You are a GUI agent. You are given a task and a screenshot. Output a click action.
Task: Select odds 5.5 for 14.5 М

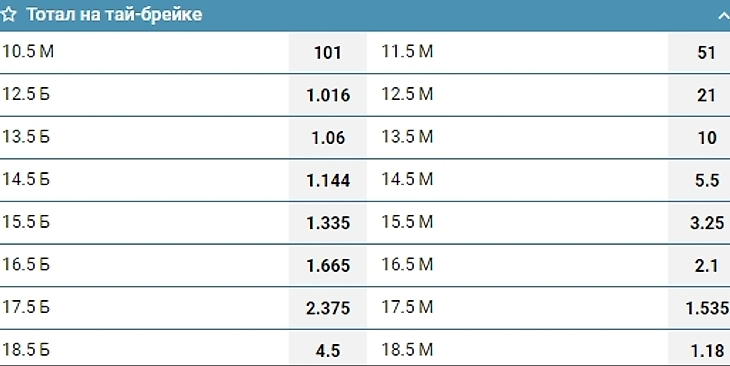coord(699,180)
